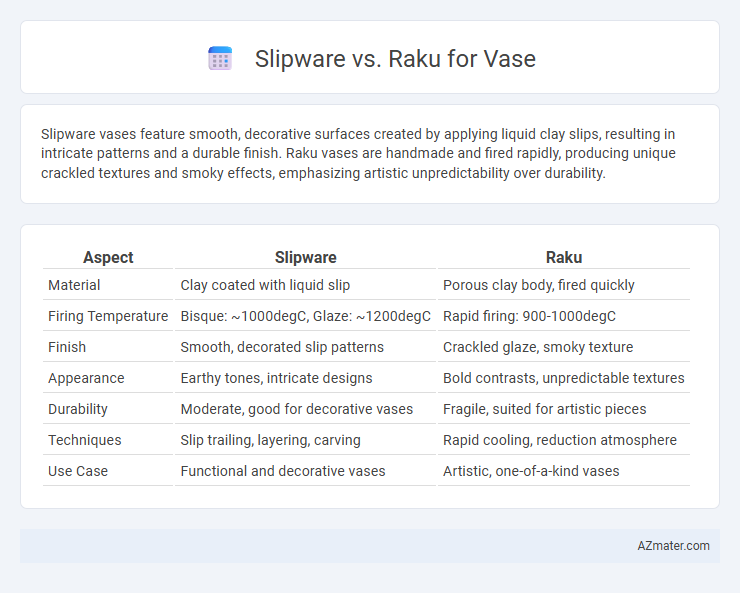Select 'Fragile, suited for artistic pieces' cell

pyautogui.click(x=545, y=409)
